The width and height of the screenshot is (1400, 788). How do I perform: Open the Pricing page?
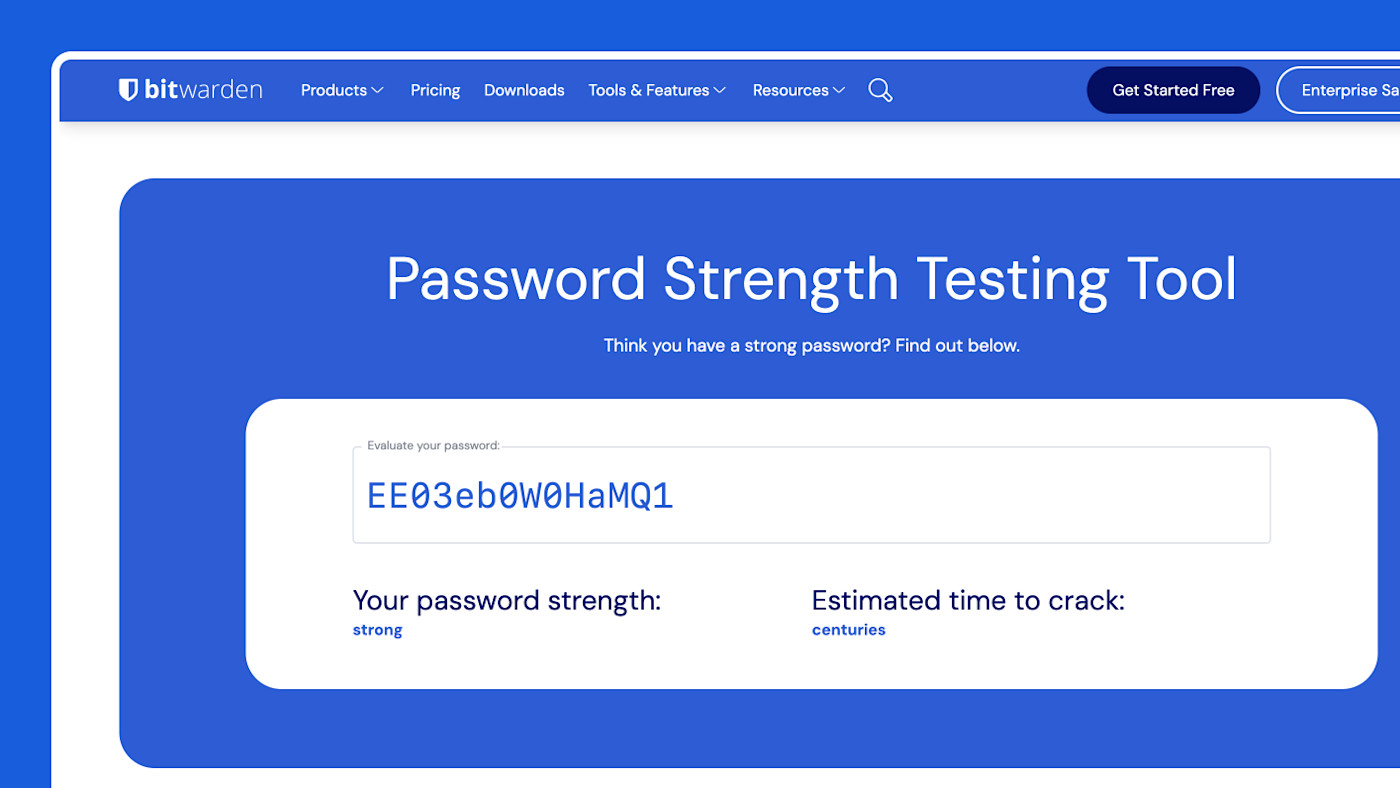tap(435, 90)
